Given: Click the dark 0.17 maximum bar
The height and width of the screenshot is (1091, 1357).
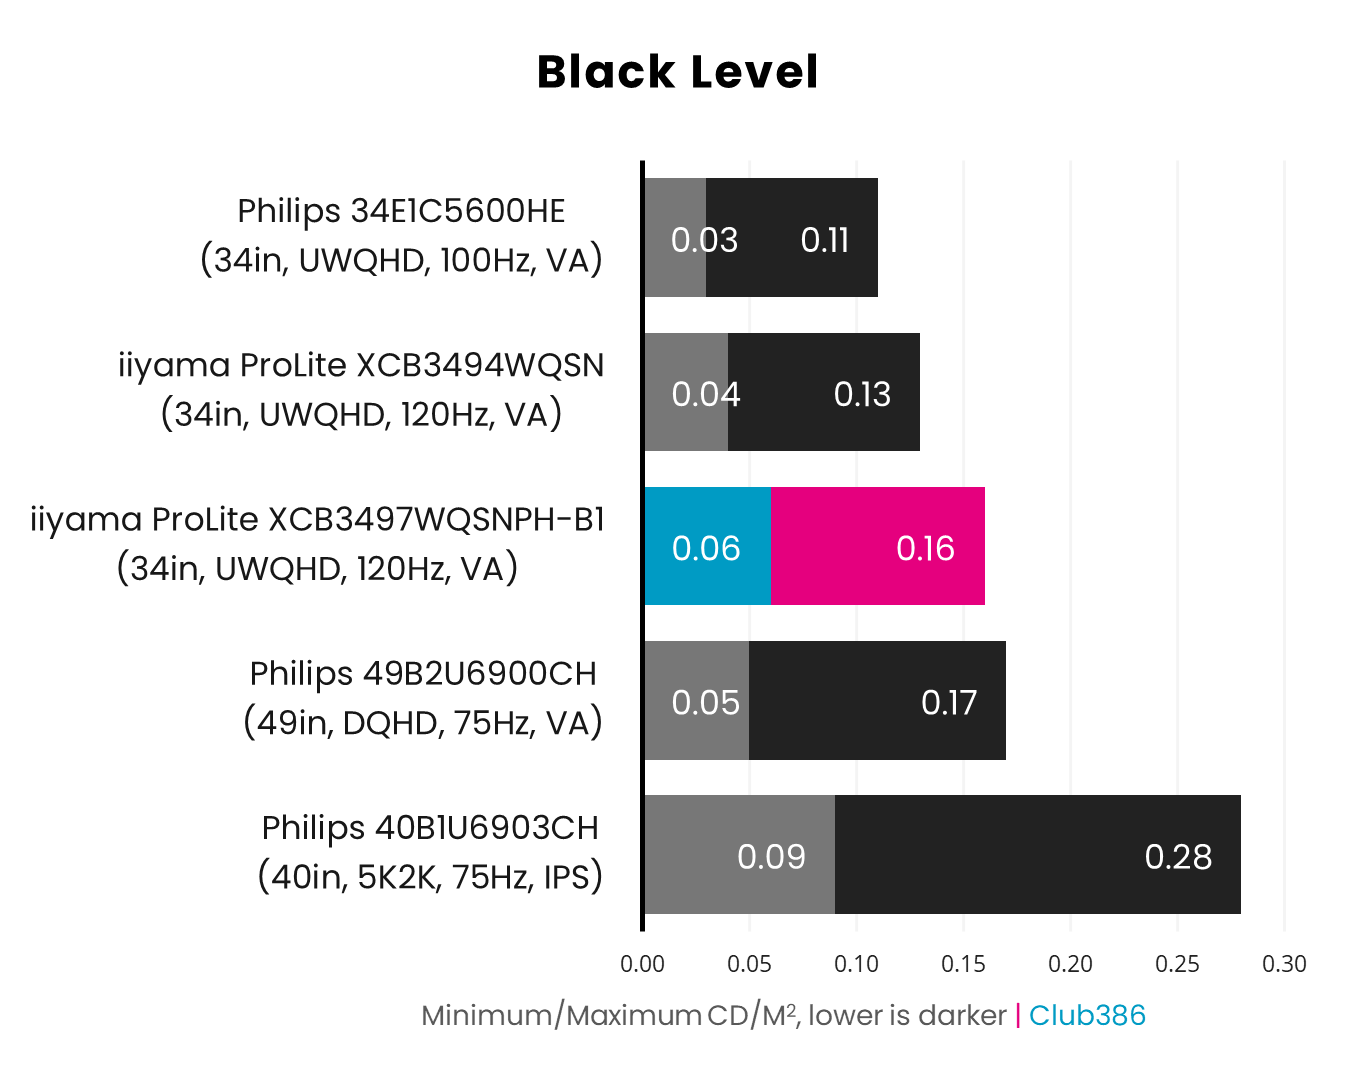Looking at the screenshot, I should (877, 701).
